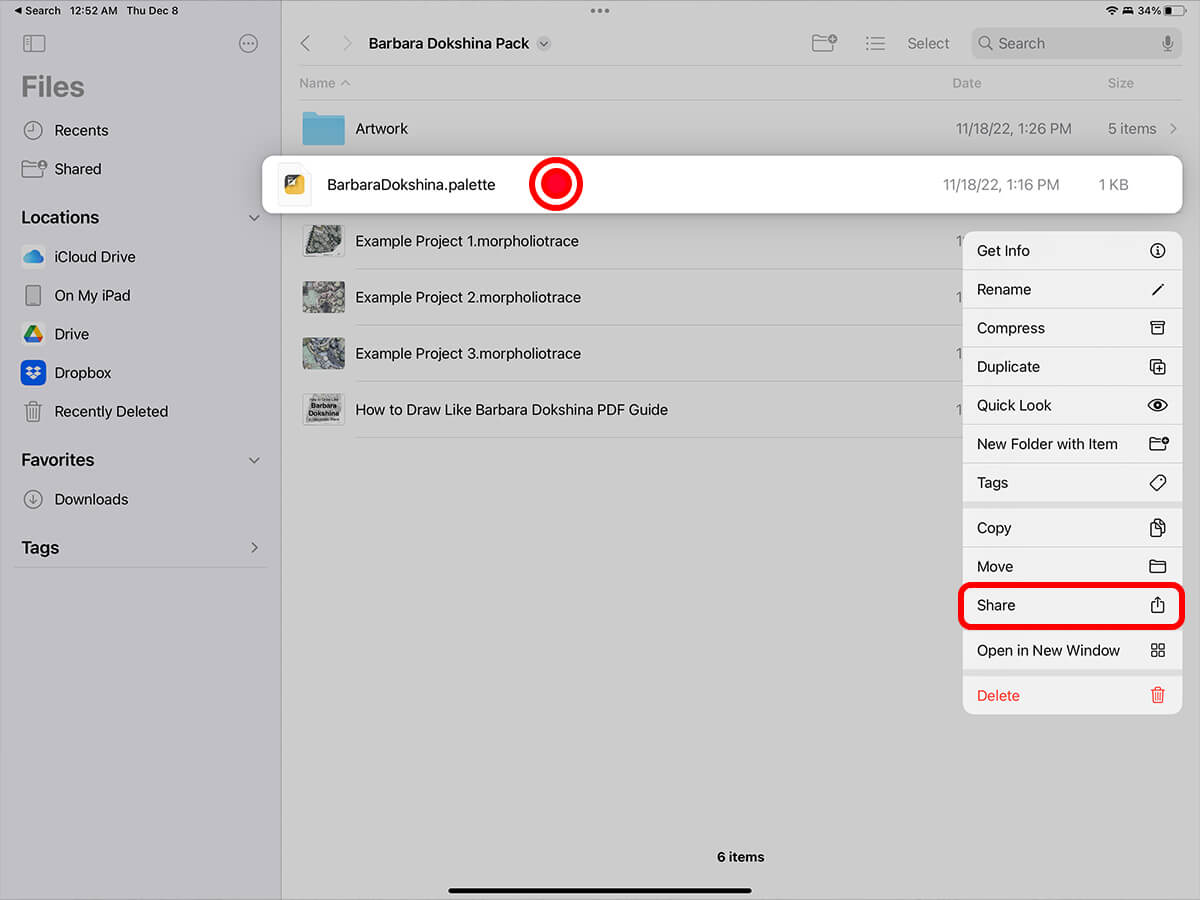1200x900 pixels.
Task: Collapse the Locations section
Action: tap(254, 218)
